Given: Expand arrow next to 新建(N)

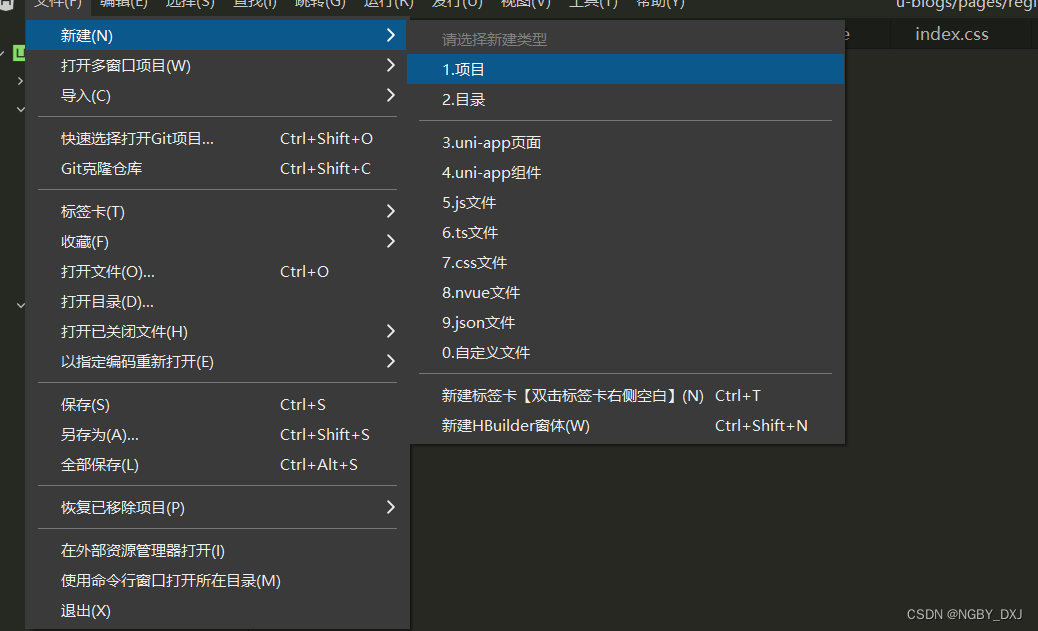Looking at the screenshot, I should (391, 35).
